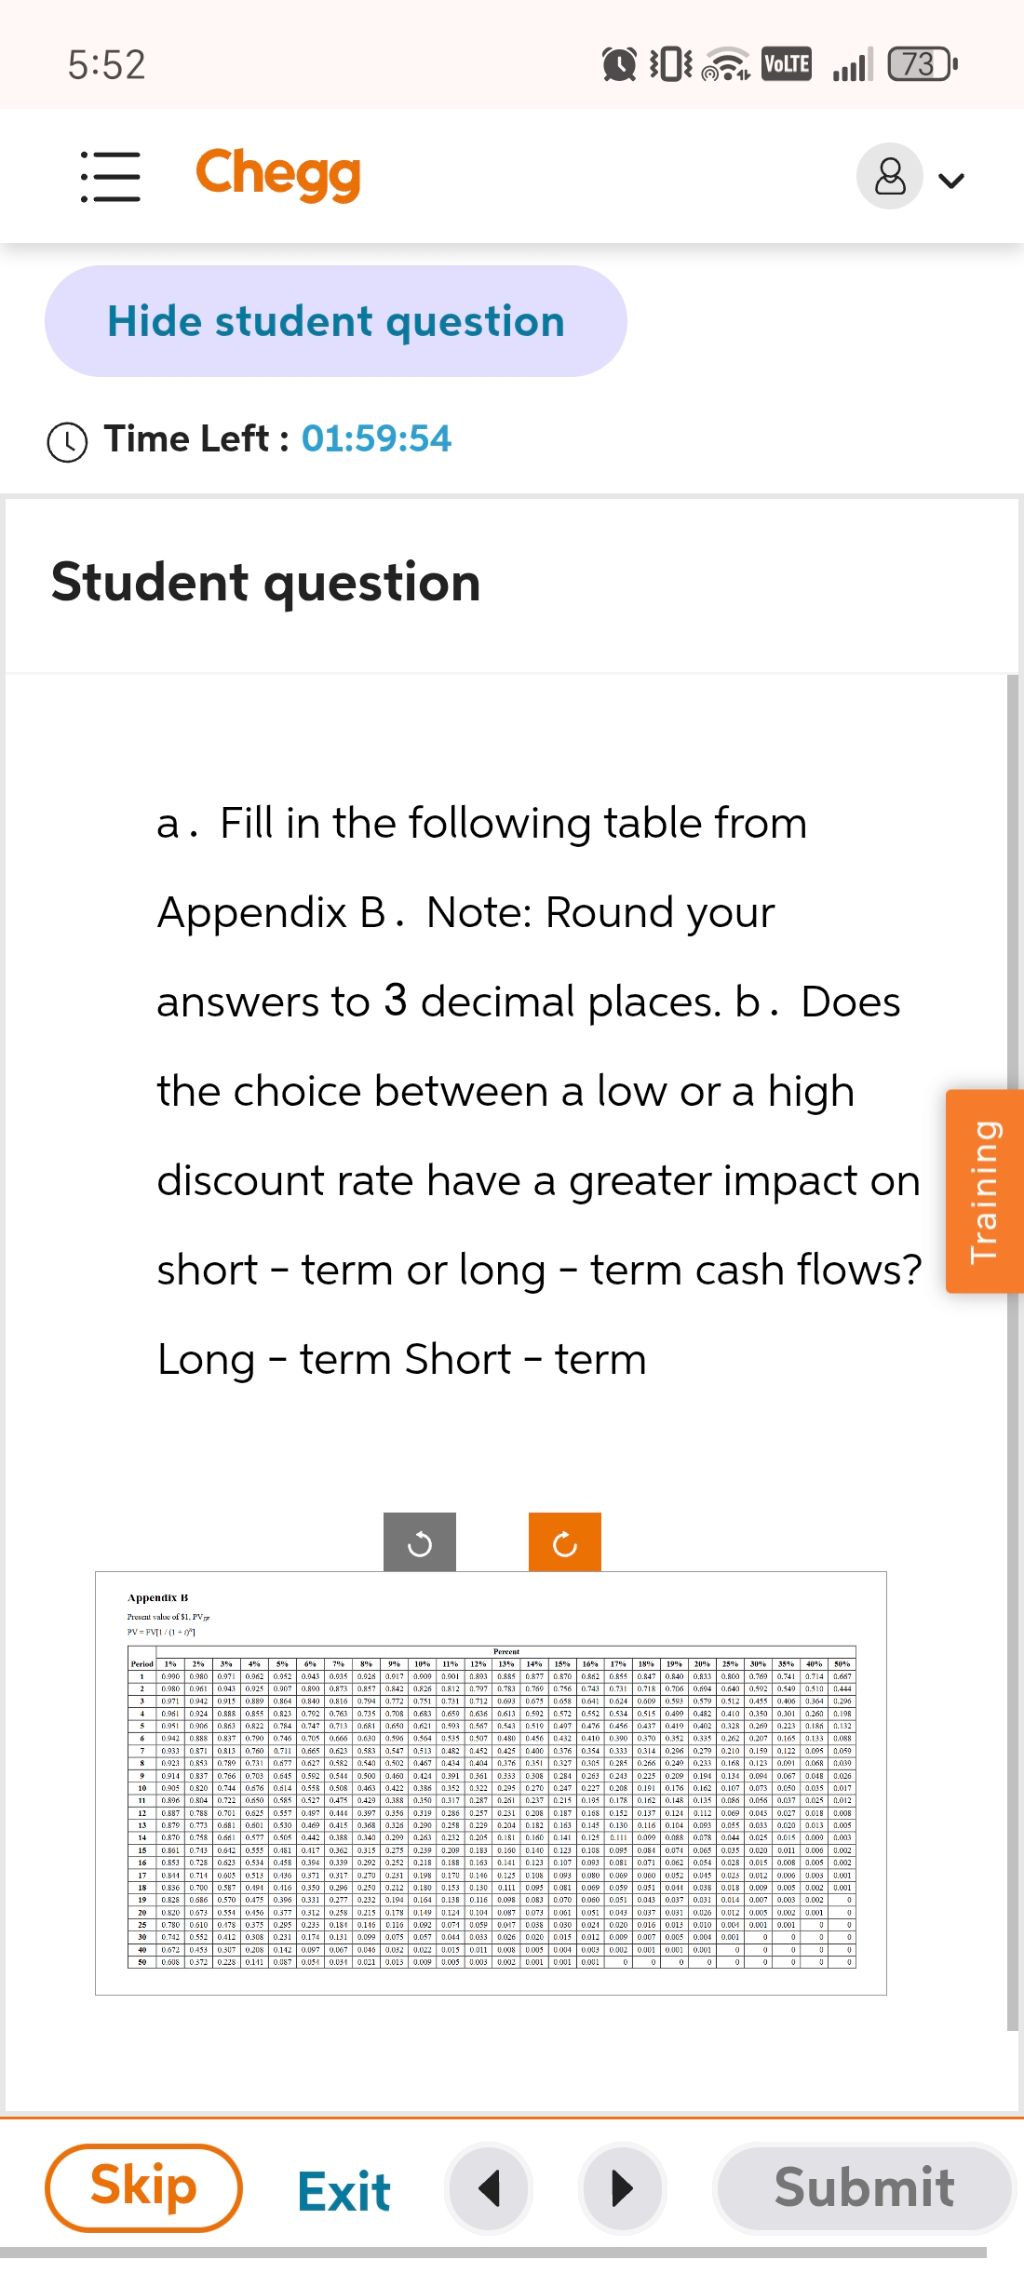The width and height of the screenshot is (1024, 2273).
Task: Go to next with right arrow
Action: click(622, 2189)
